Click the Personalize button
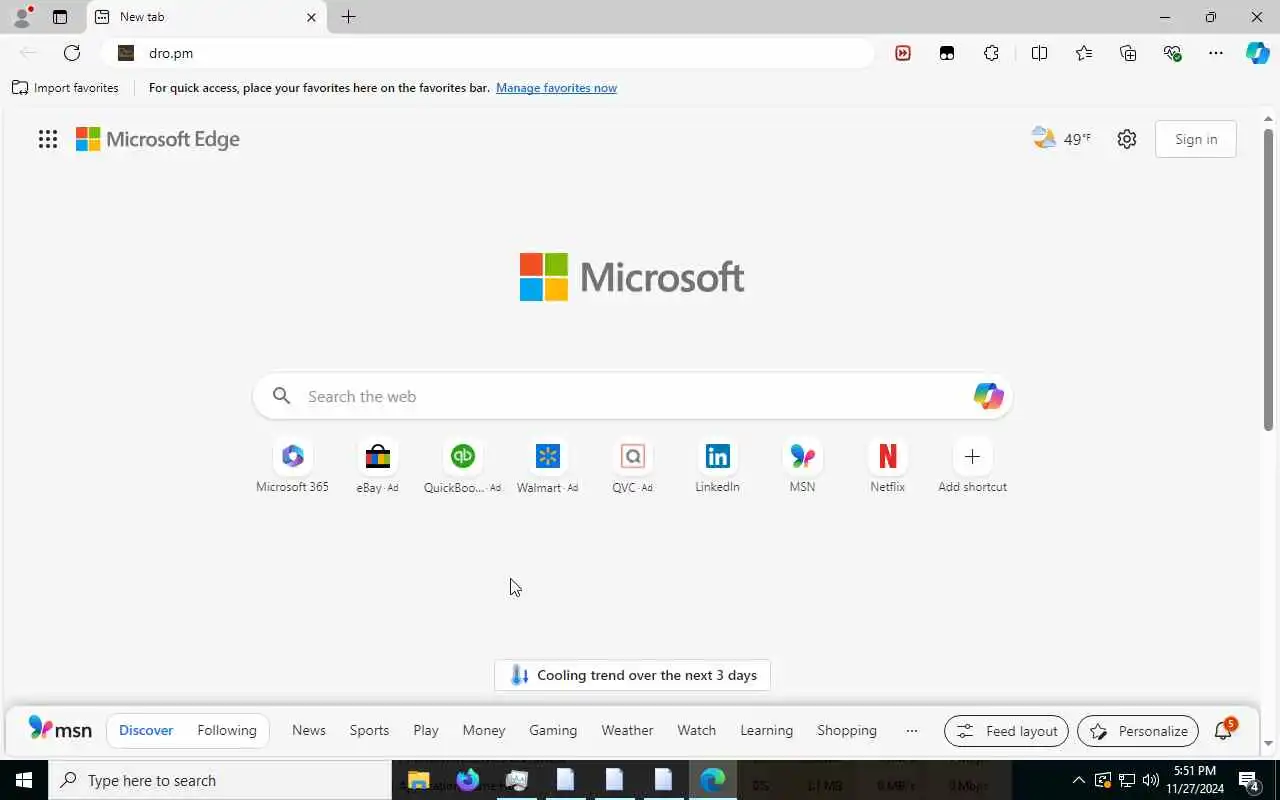1280x800 pixels. (x=1138, y=731)
